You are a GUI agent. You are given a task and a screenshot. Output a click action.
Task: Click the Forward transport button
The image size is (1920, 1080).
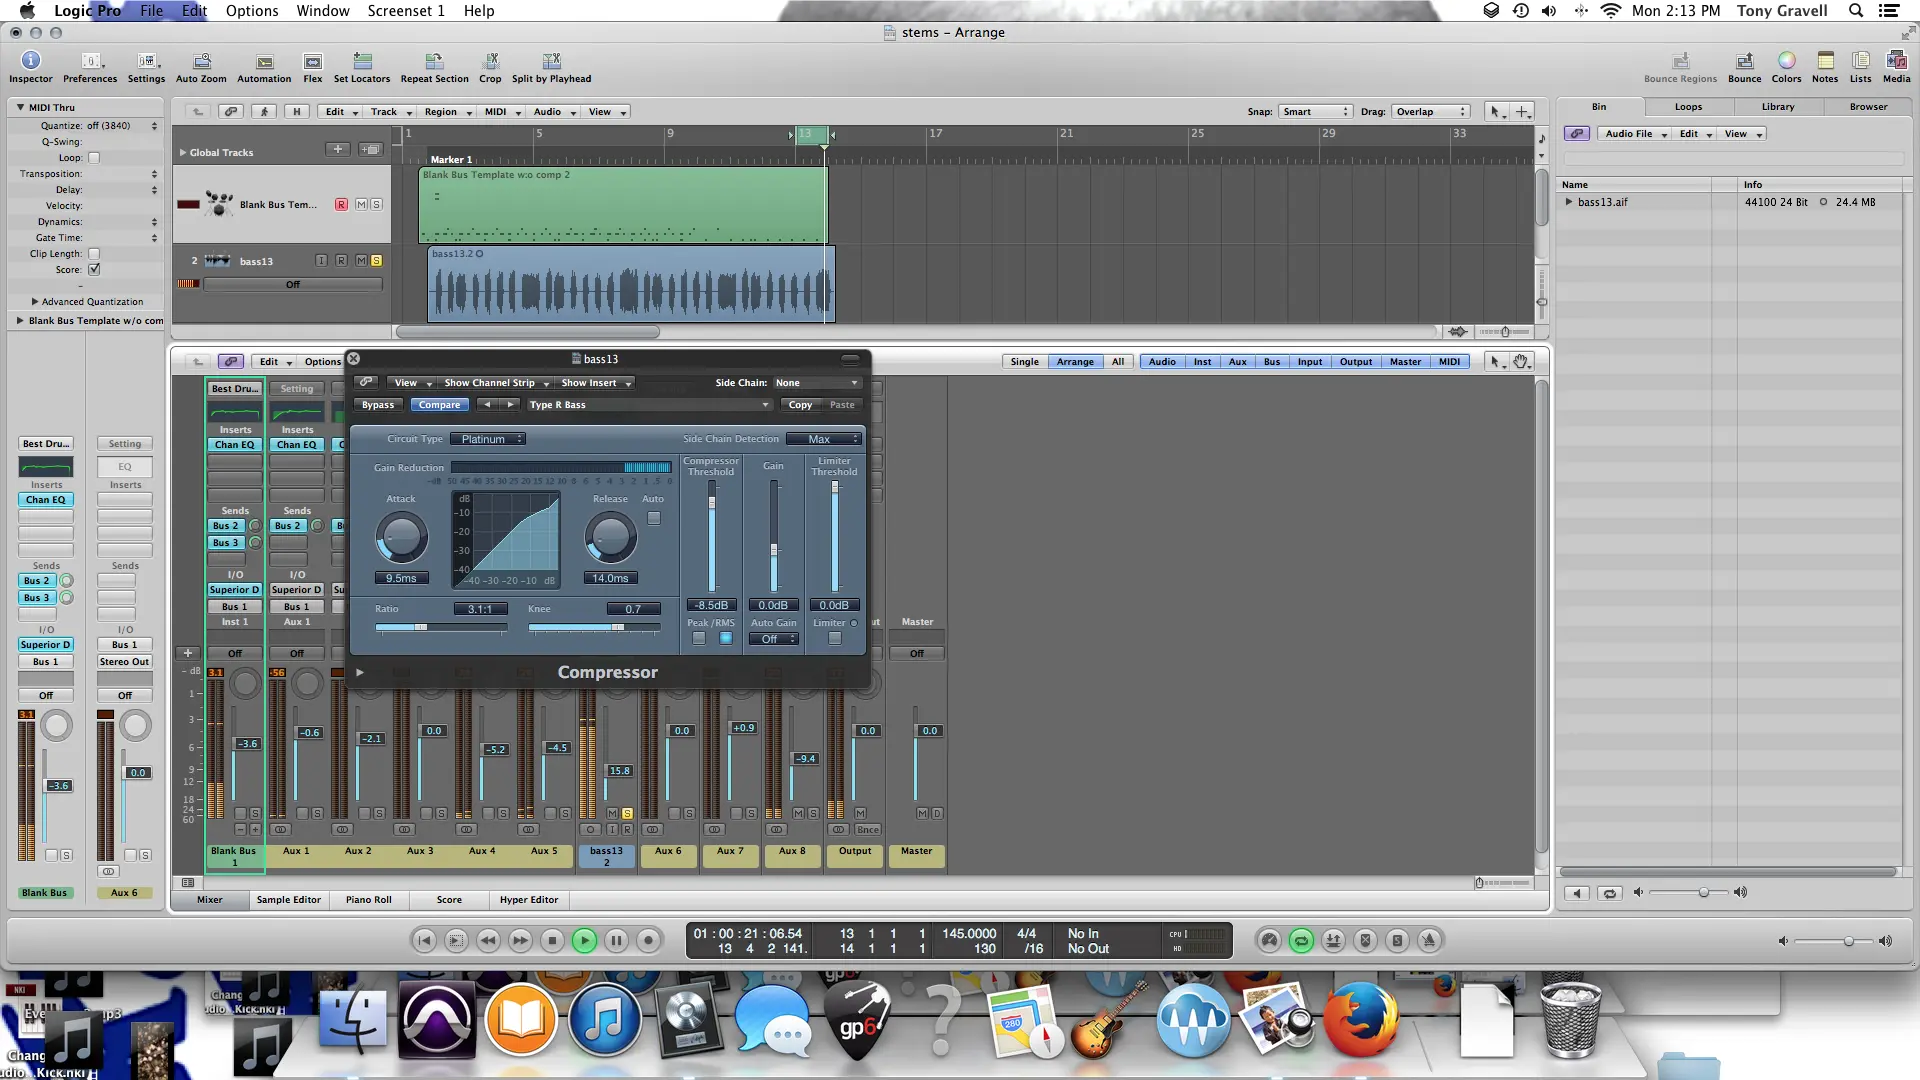[520, 940]
